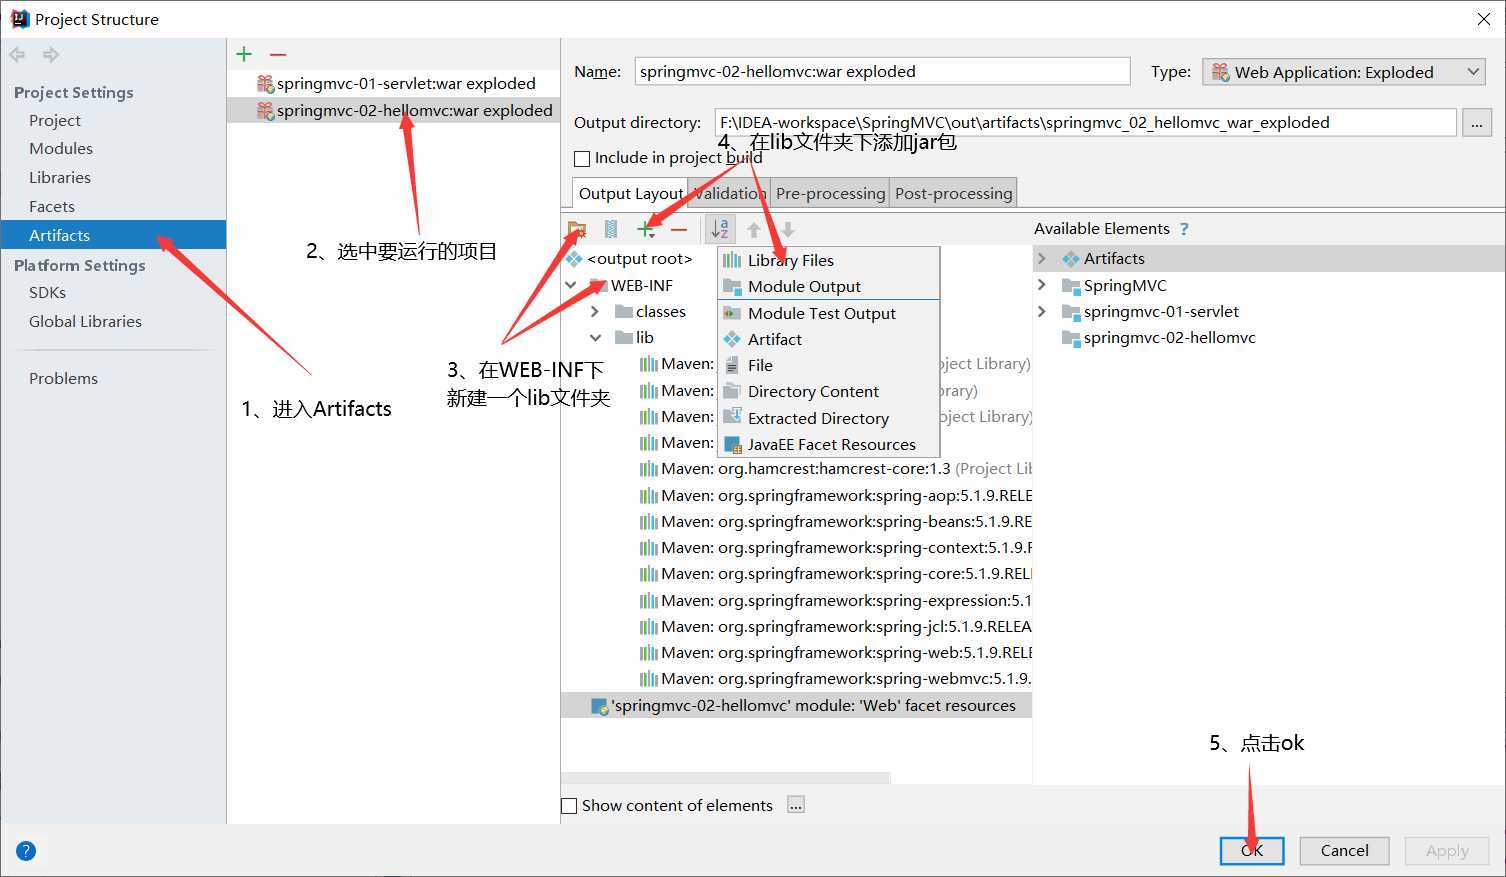Click the move up arrow icon
The image size is (1506, 877).
(754, 230)
